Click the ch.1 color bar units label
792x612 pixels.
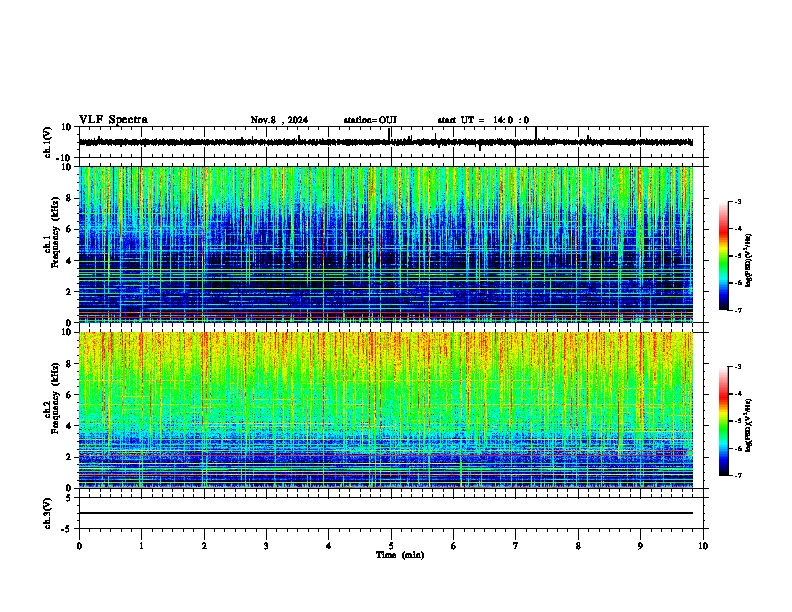[749, 260]
